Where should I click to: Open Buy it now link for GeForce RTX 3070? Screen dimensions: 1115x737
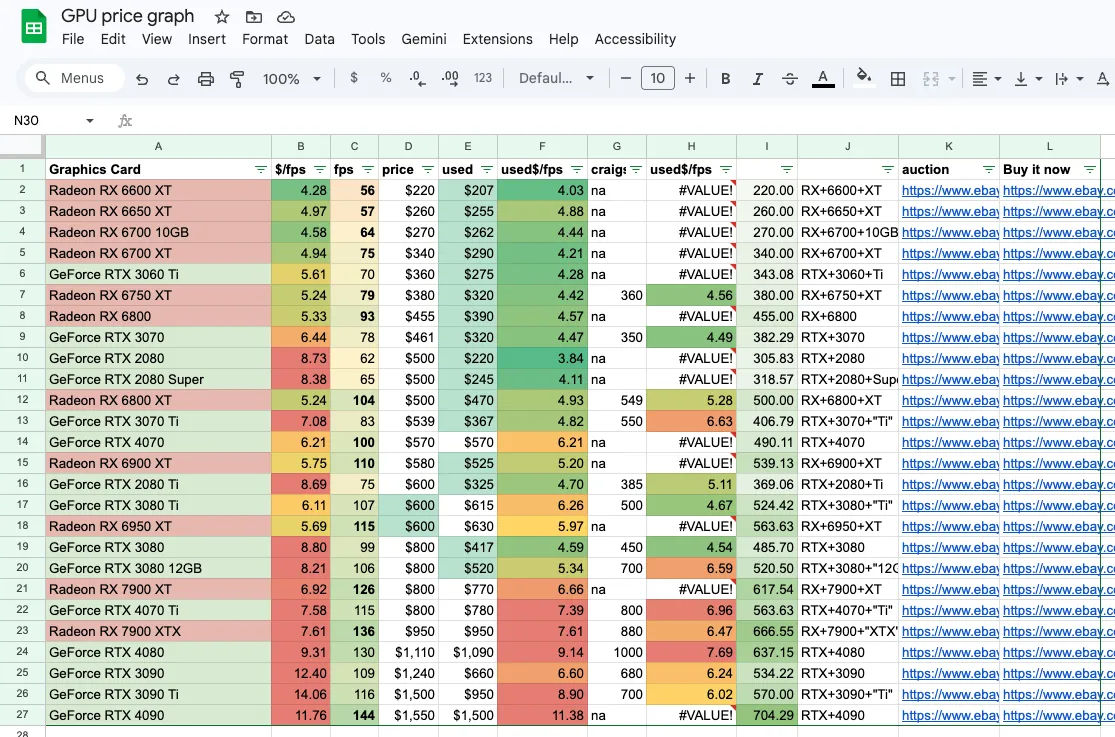click(x=1058, y=337)
